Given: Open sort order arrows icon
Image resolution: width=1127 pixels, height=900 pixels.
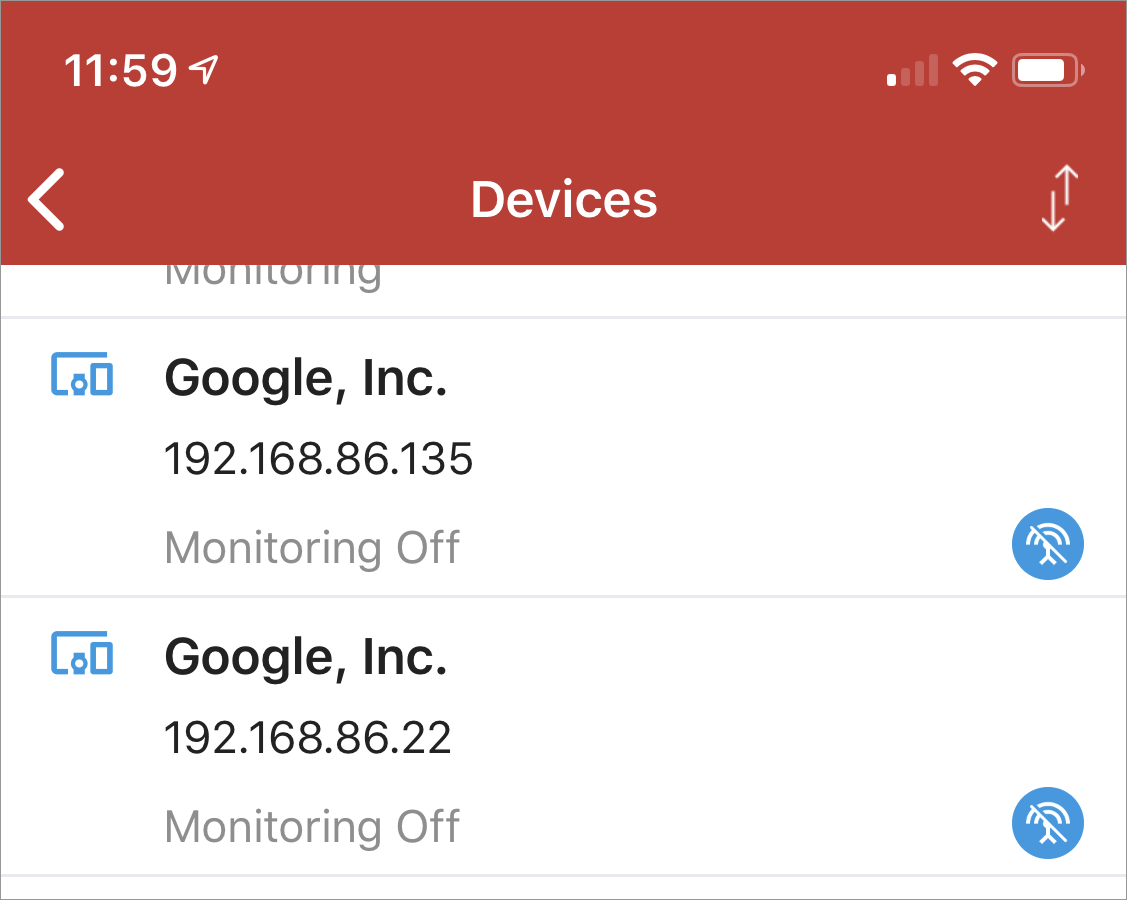Looking at the screenshot, I should tap(1060, 198).
